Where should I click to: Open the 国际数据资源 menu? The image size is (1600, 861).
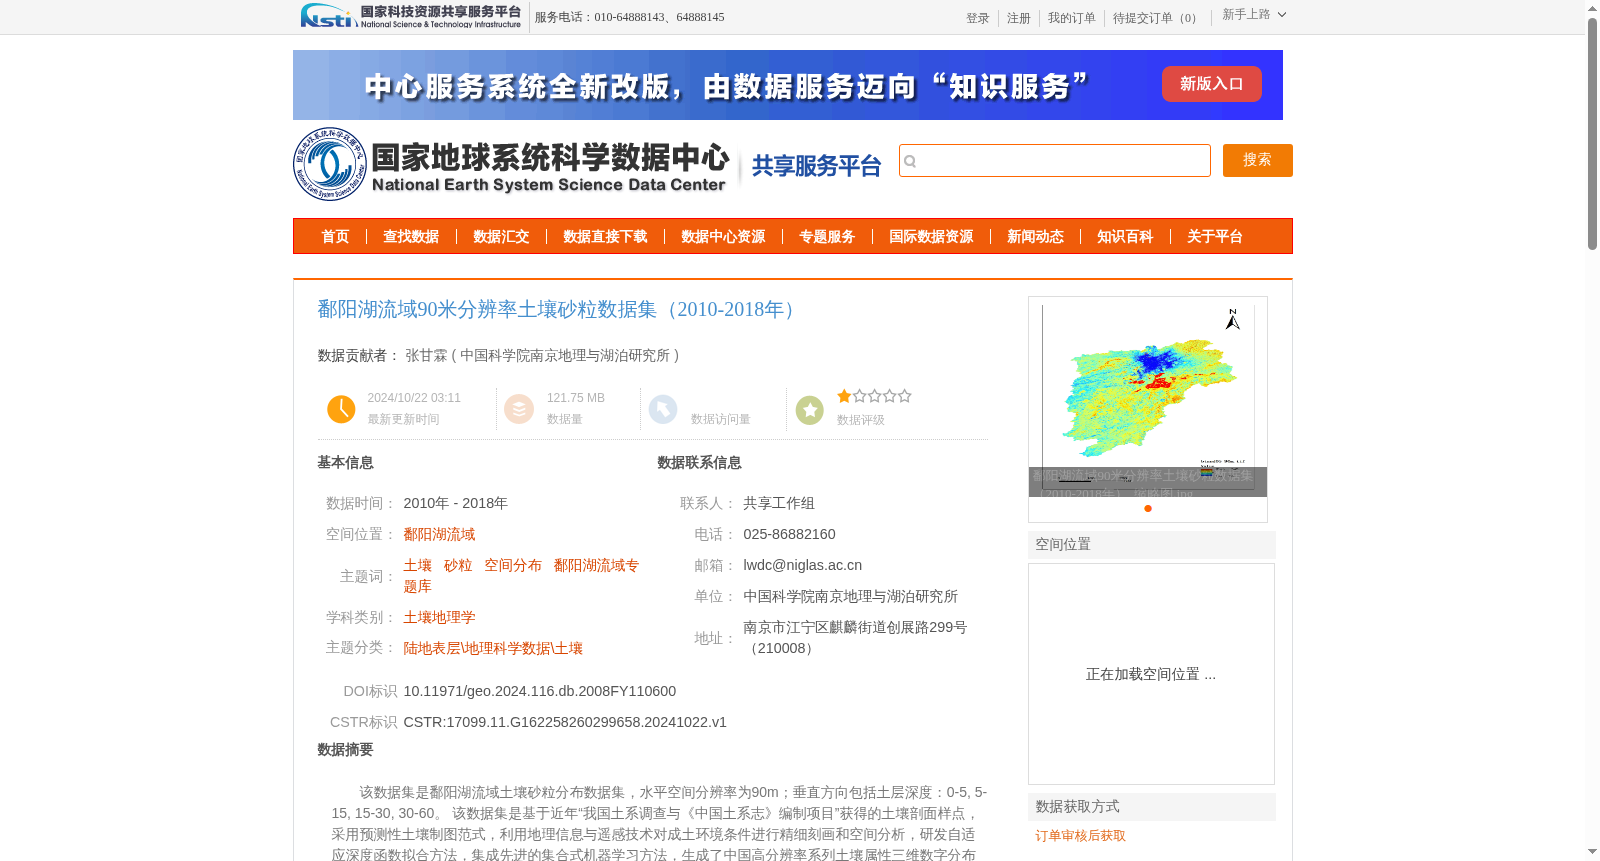(x=931, y=237)
